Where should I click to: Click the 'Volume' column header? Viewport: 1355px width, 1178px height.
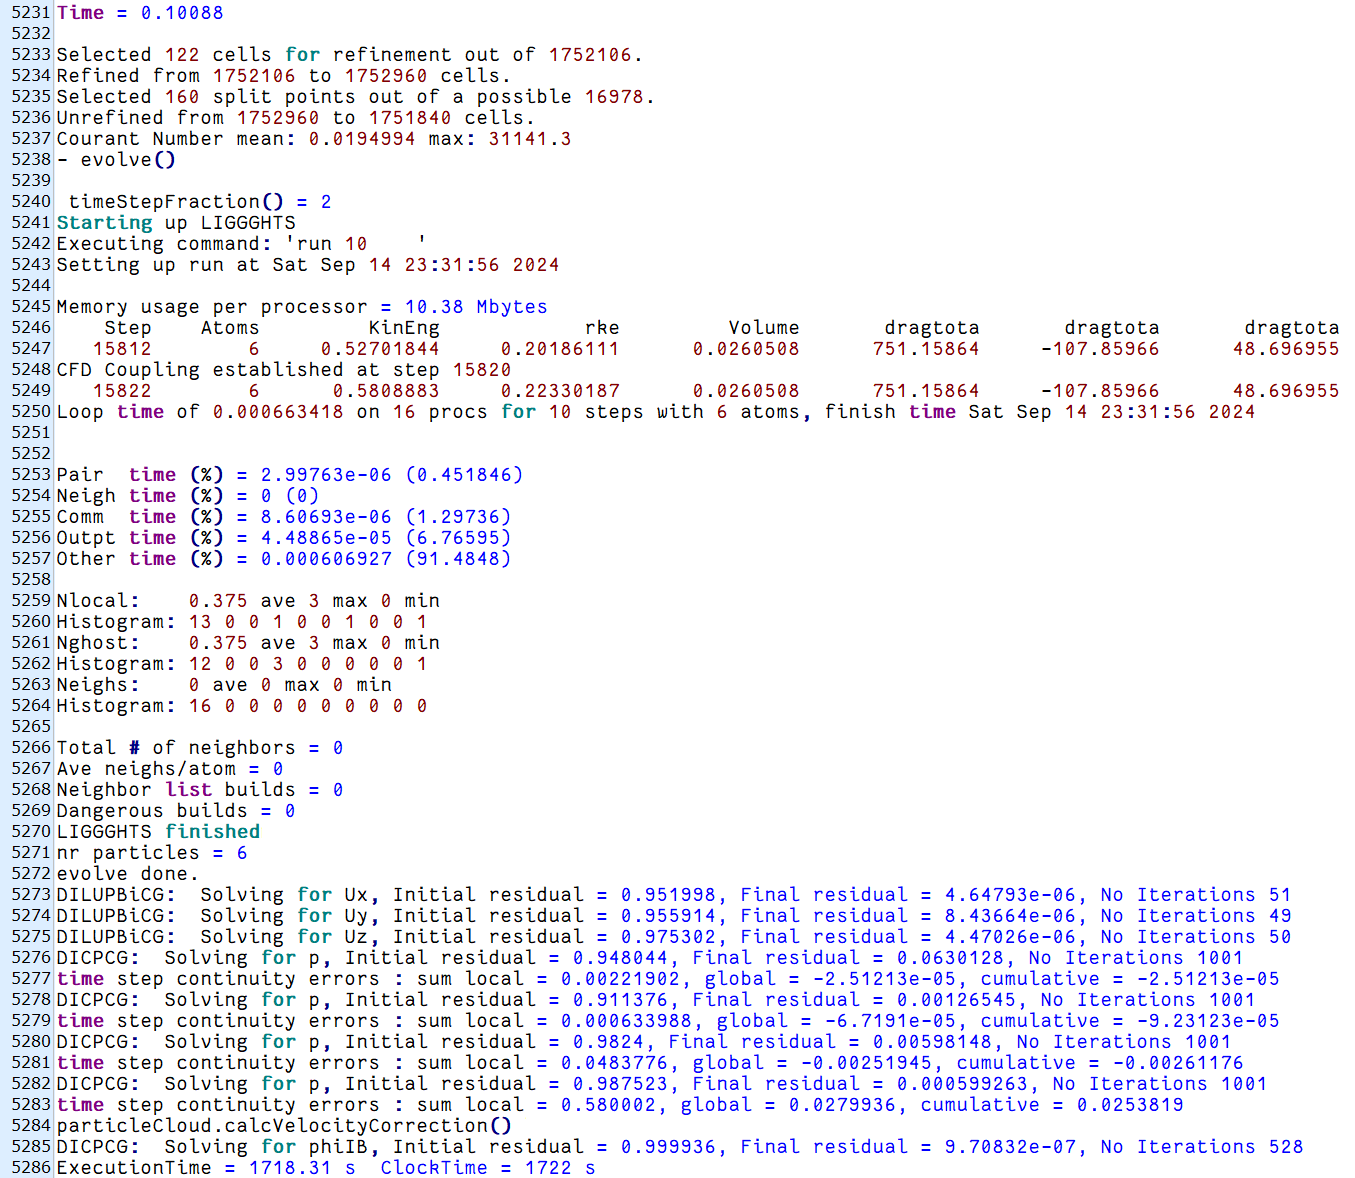[x=764, y=328]
